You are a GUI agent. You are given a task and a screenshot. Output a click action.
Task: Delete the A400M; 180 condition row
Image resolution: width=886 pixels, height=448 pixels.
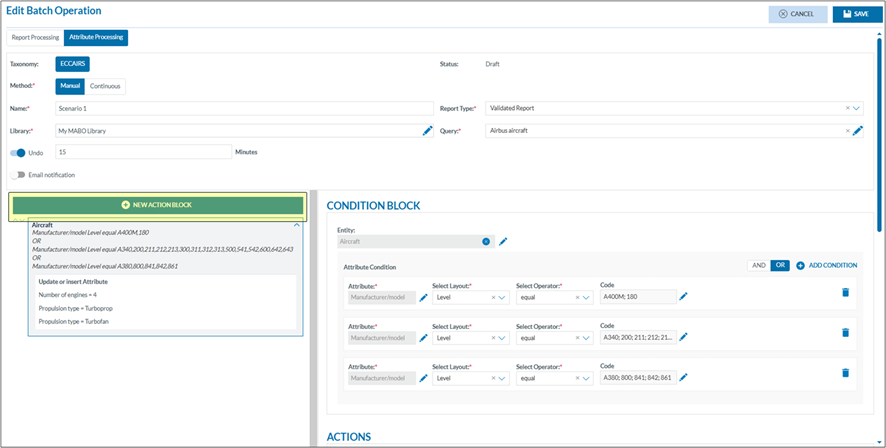[x=845, y=292]
